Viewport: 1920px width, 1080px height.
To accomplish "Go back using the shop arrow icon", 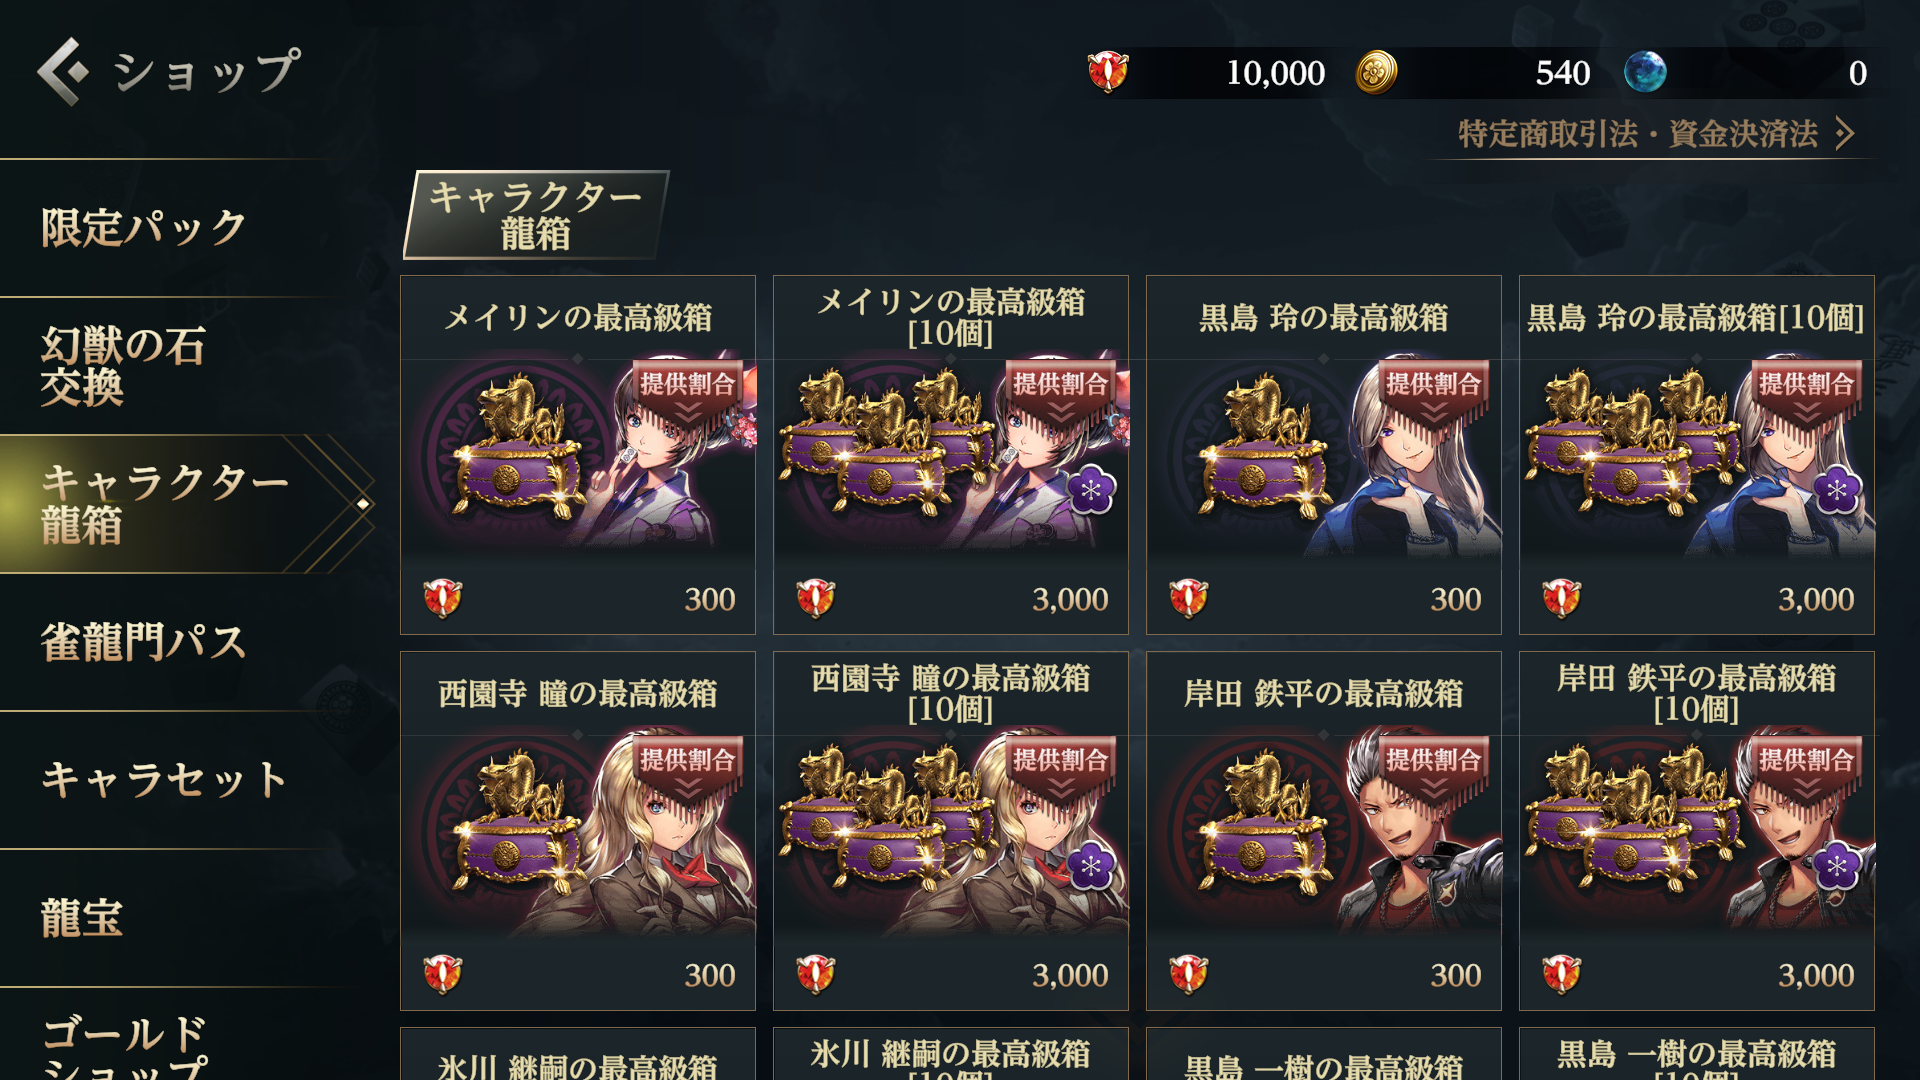I will pyautogui.click(x=62, y=71).
